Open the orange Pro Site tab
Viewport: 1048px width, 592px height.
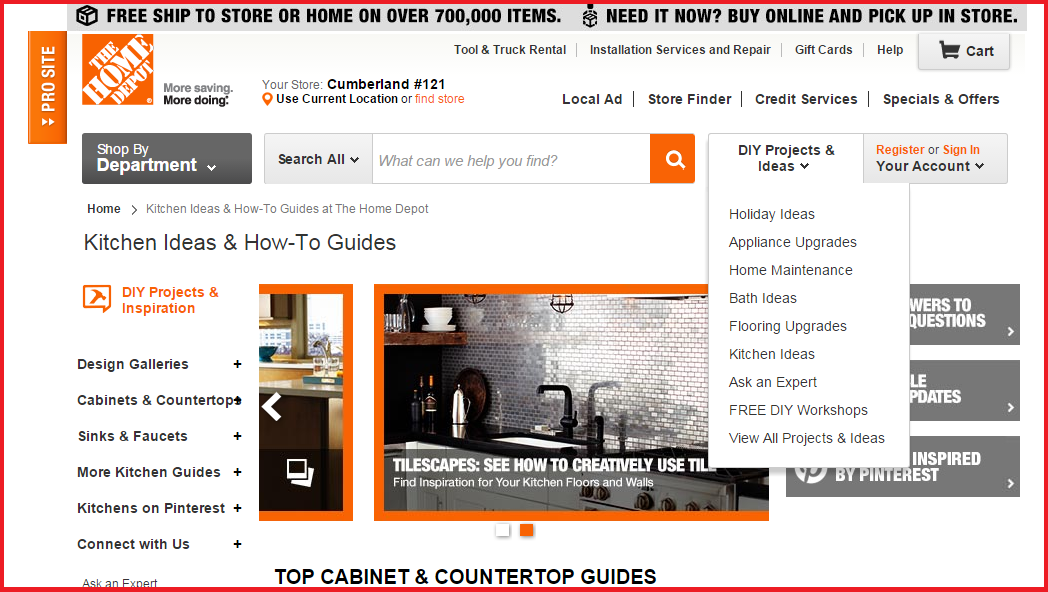click(x=47, y=87)
